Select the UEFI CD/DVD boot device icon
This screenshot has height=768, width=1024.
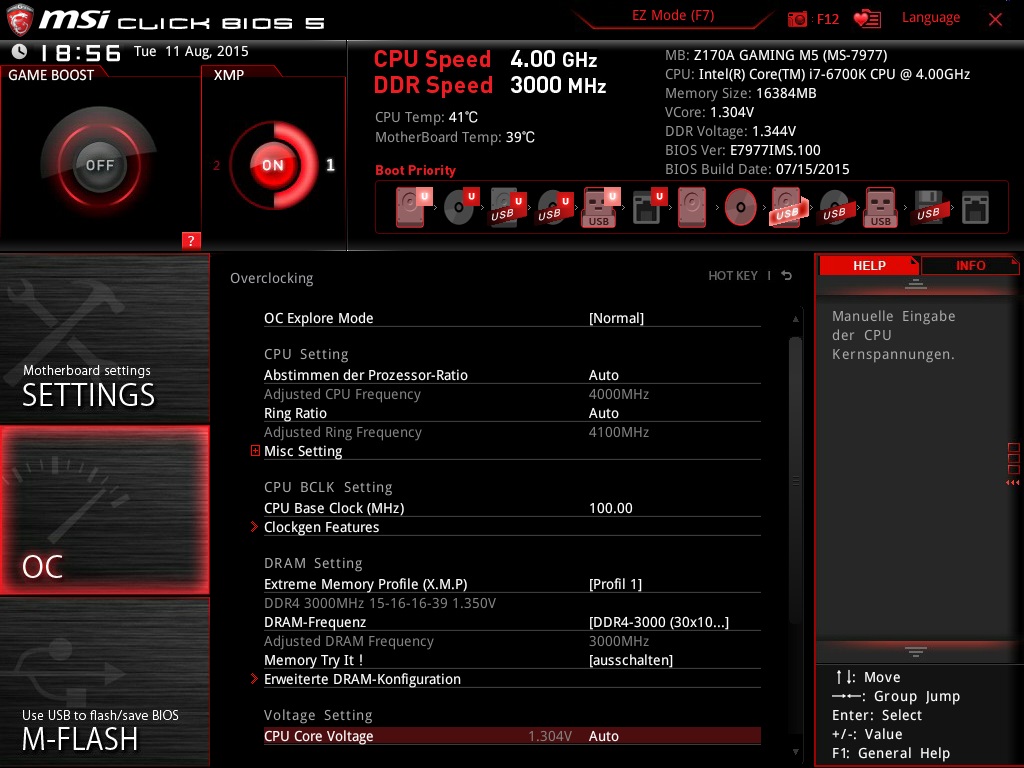460,207
